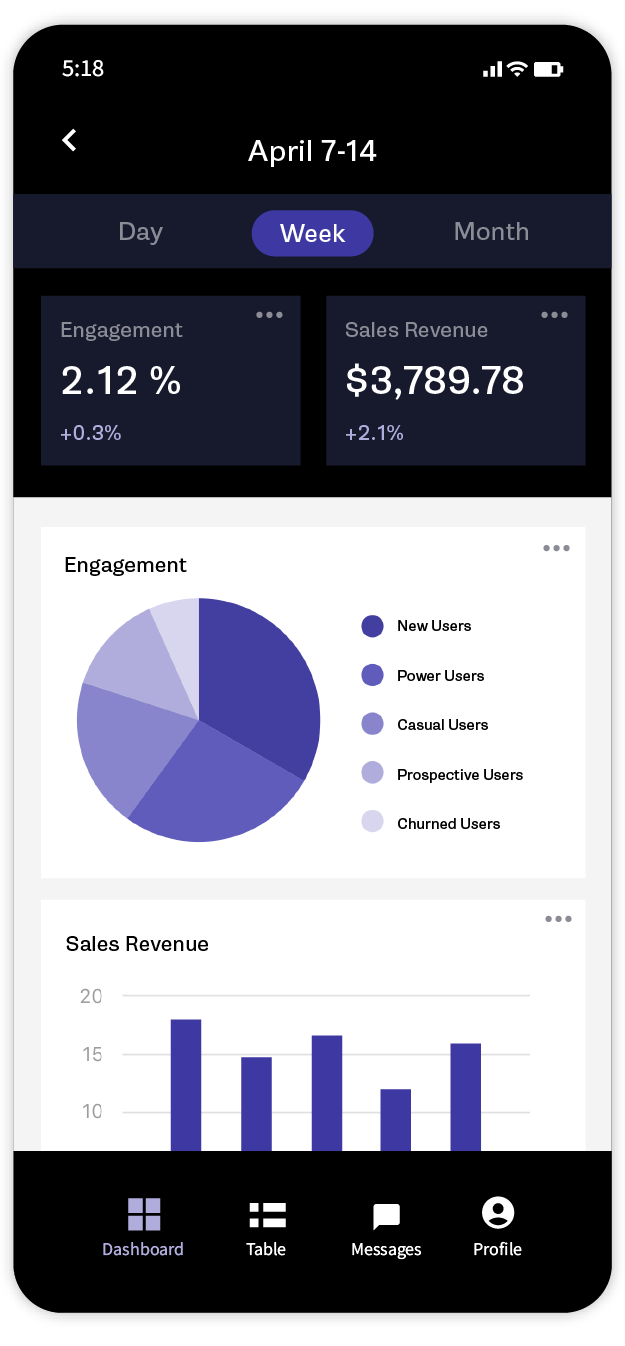Tap the cellular signal bars icon
Image resolution: width=625 pixels, height=1346 pixels.
[x=492, y=69]
